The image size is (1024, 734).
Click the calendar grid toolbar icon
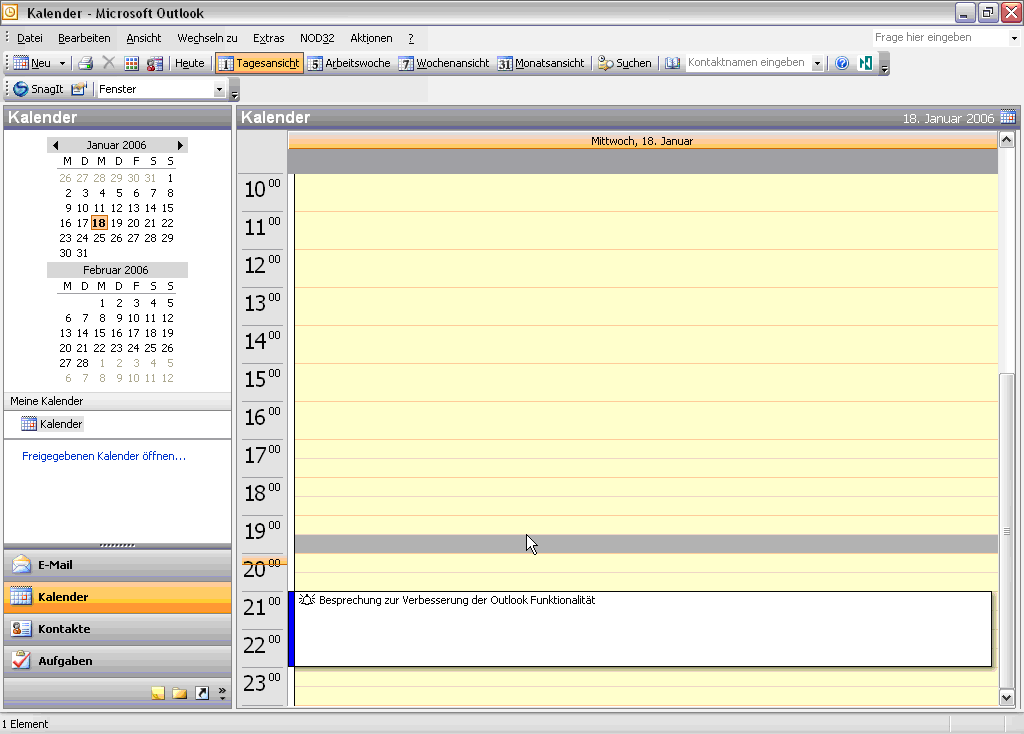[x=132, y=63]
